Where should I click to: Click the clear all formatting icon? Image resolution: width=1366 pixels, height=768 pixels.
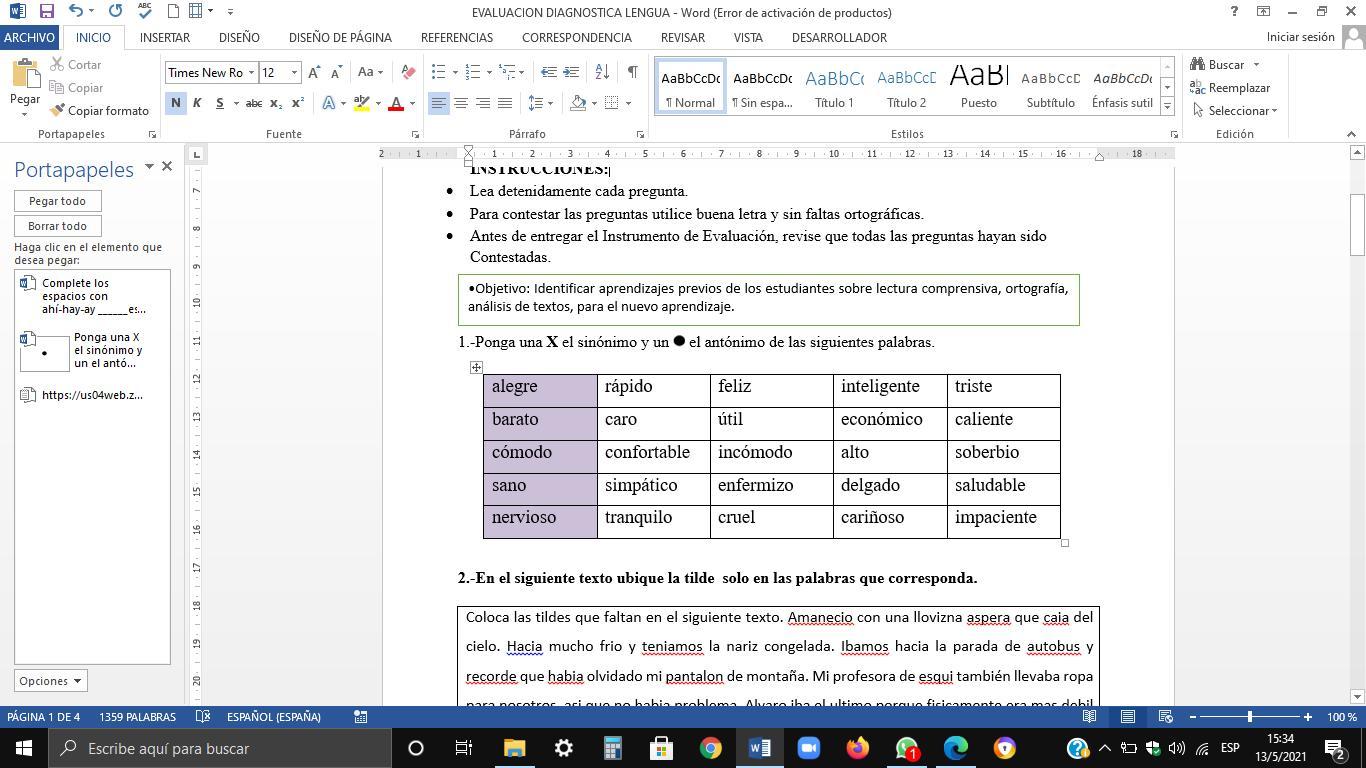tap(408, 72)
